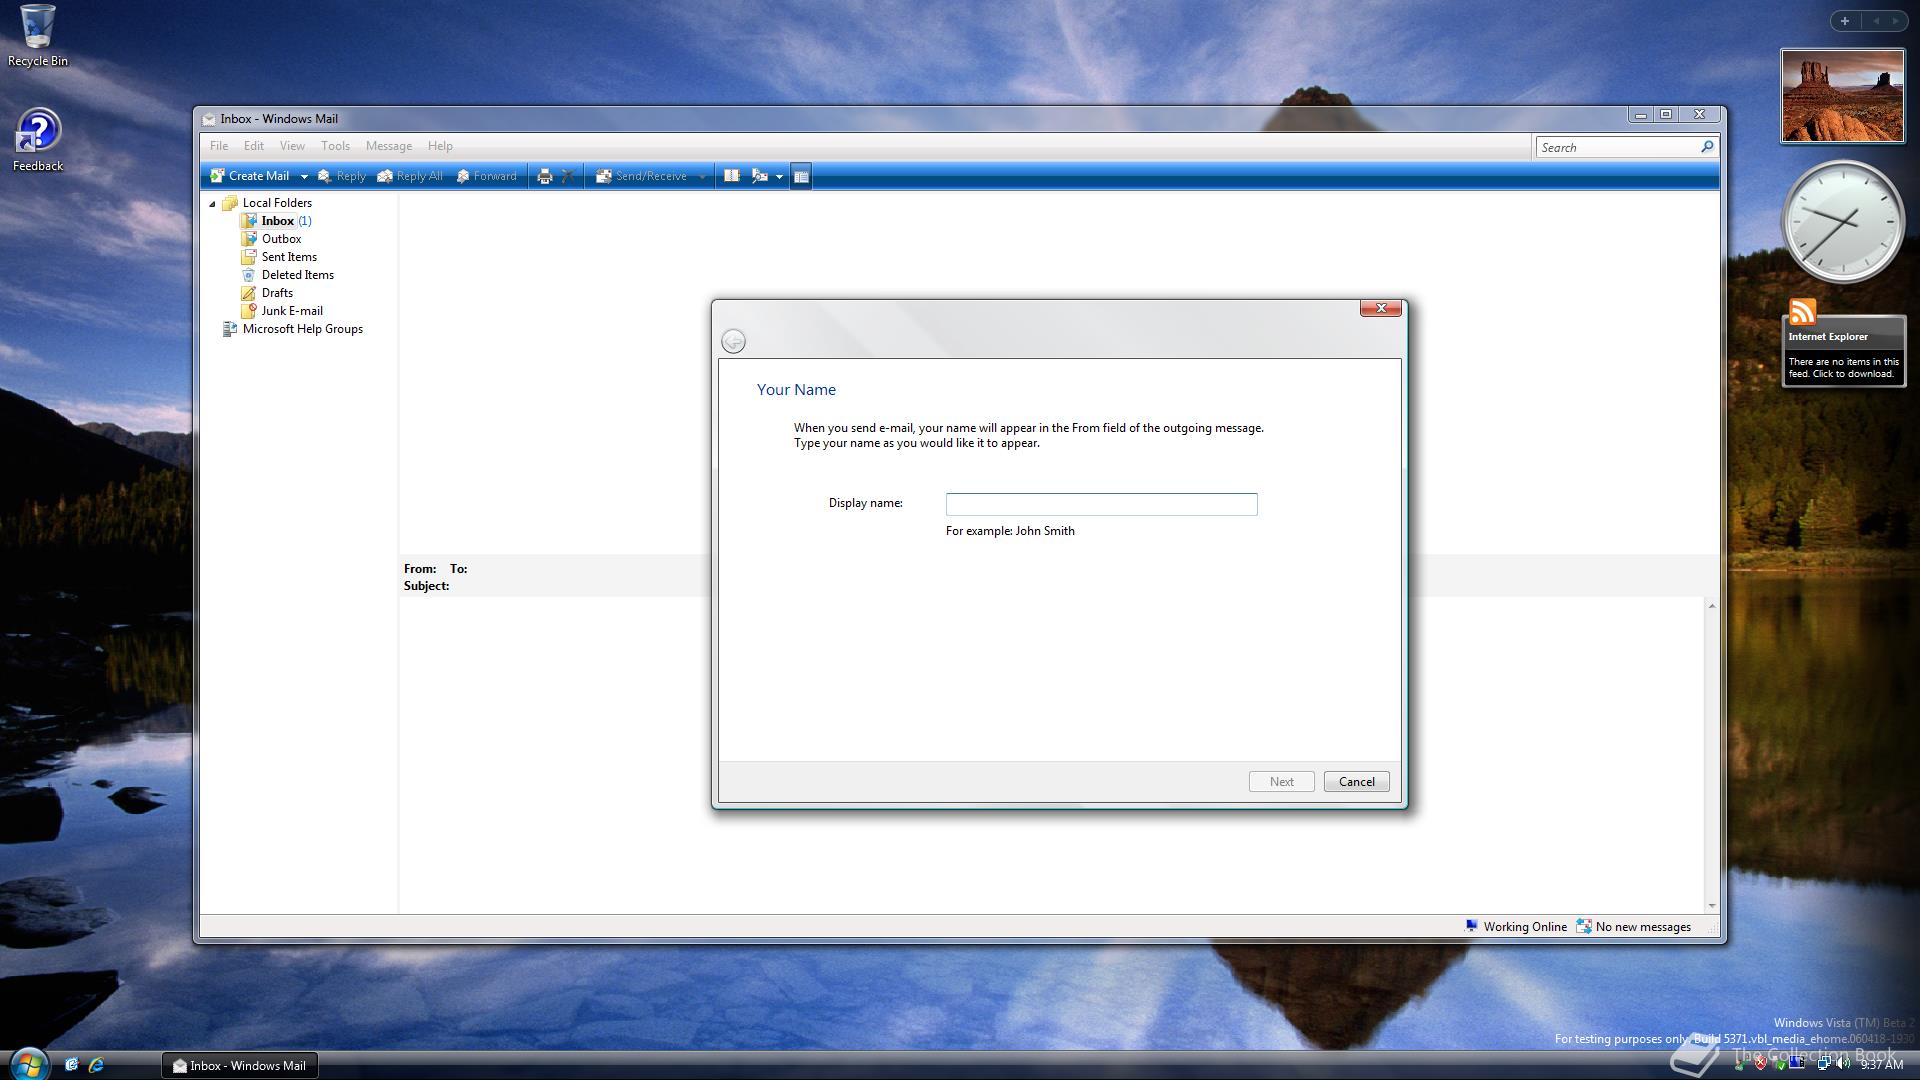The height and width of the screenshot is (1080, 1920).
Task: Click the Windows Start orb
Action: 27,1063
